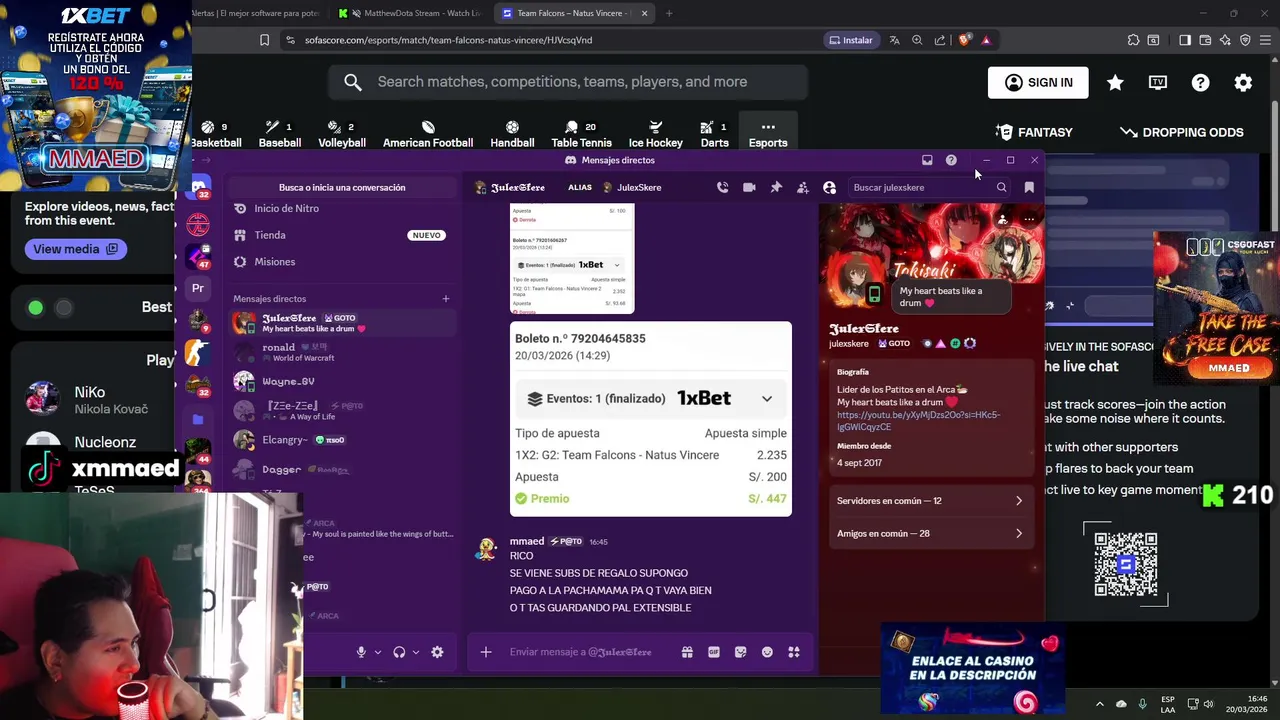Click the SIGN IN button on Sofascore
This screenshot has width=1280, height=720.
[x=1038, y=82]
